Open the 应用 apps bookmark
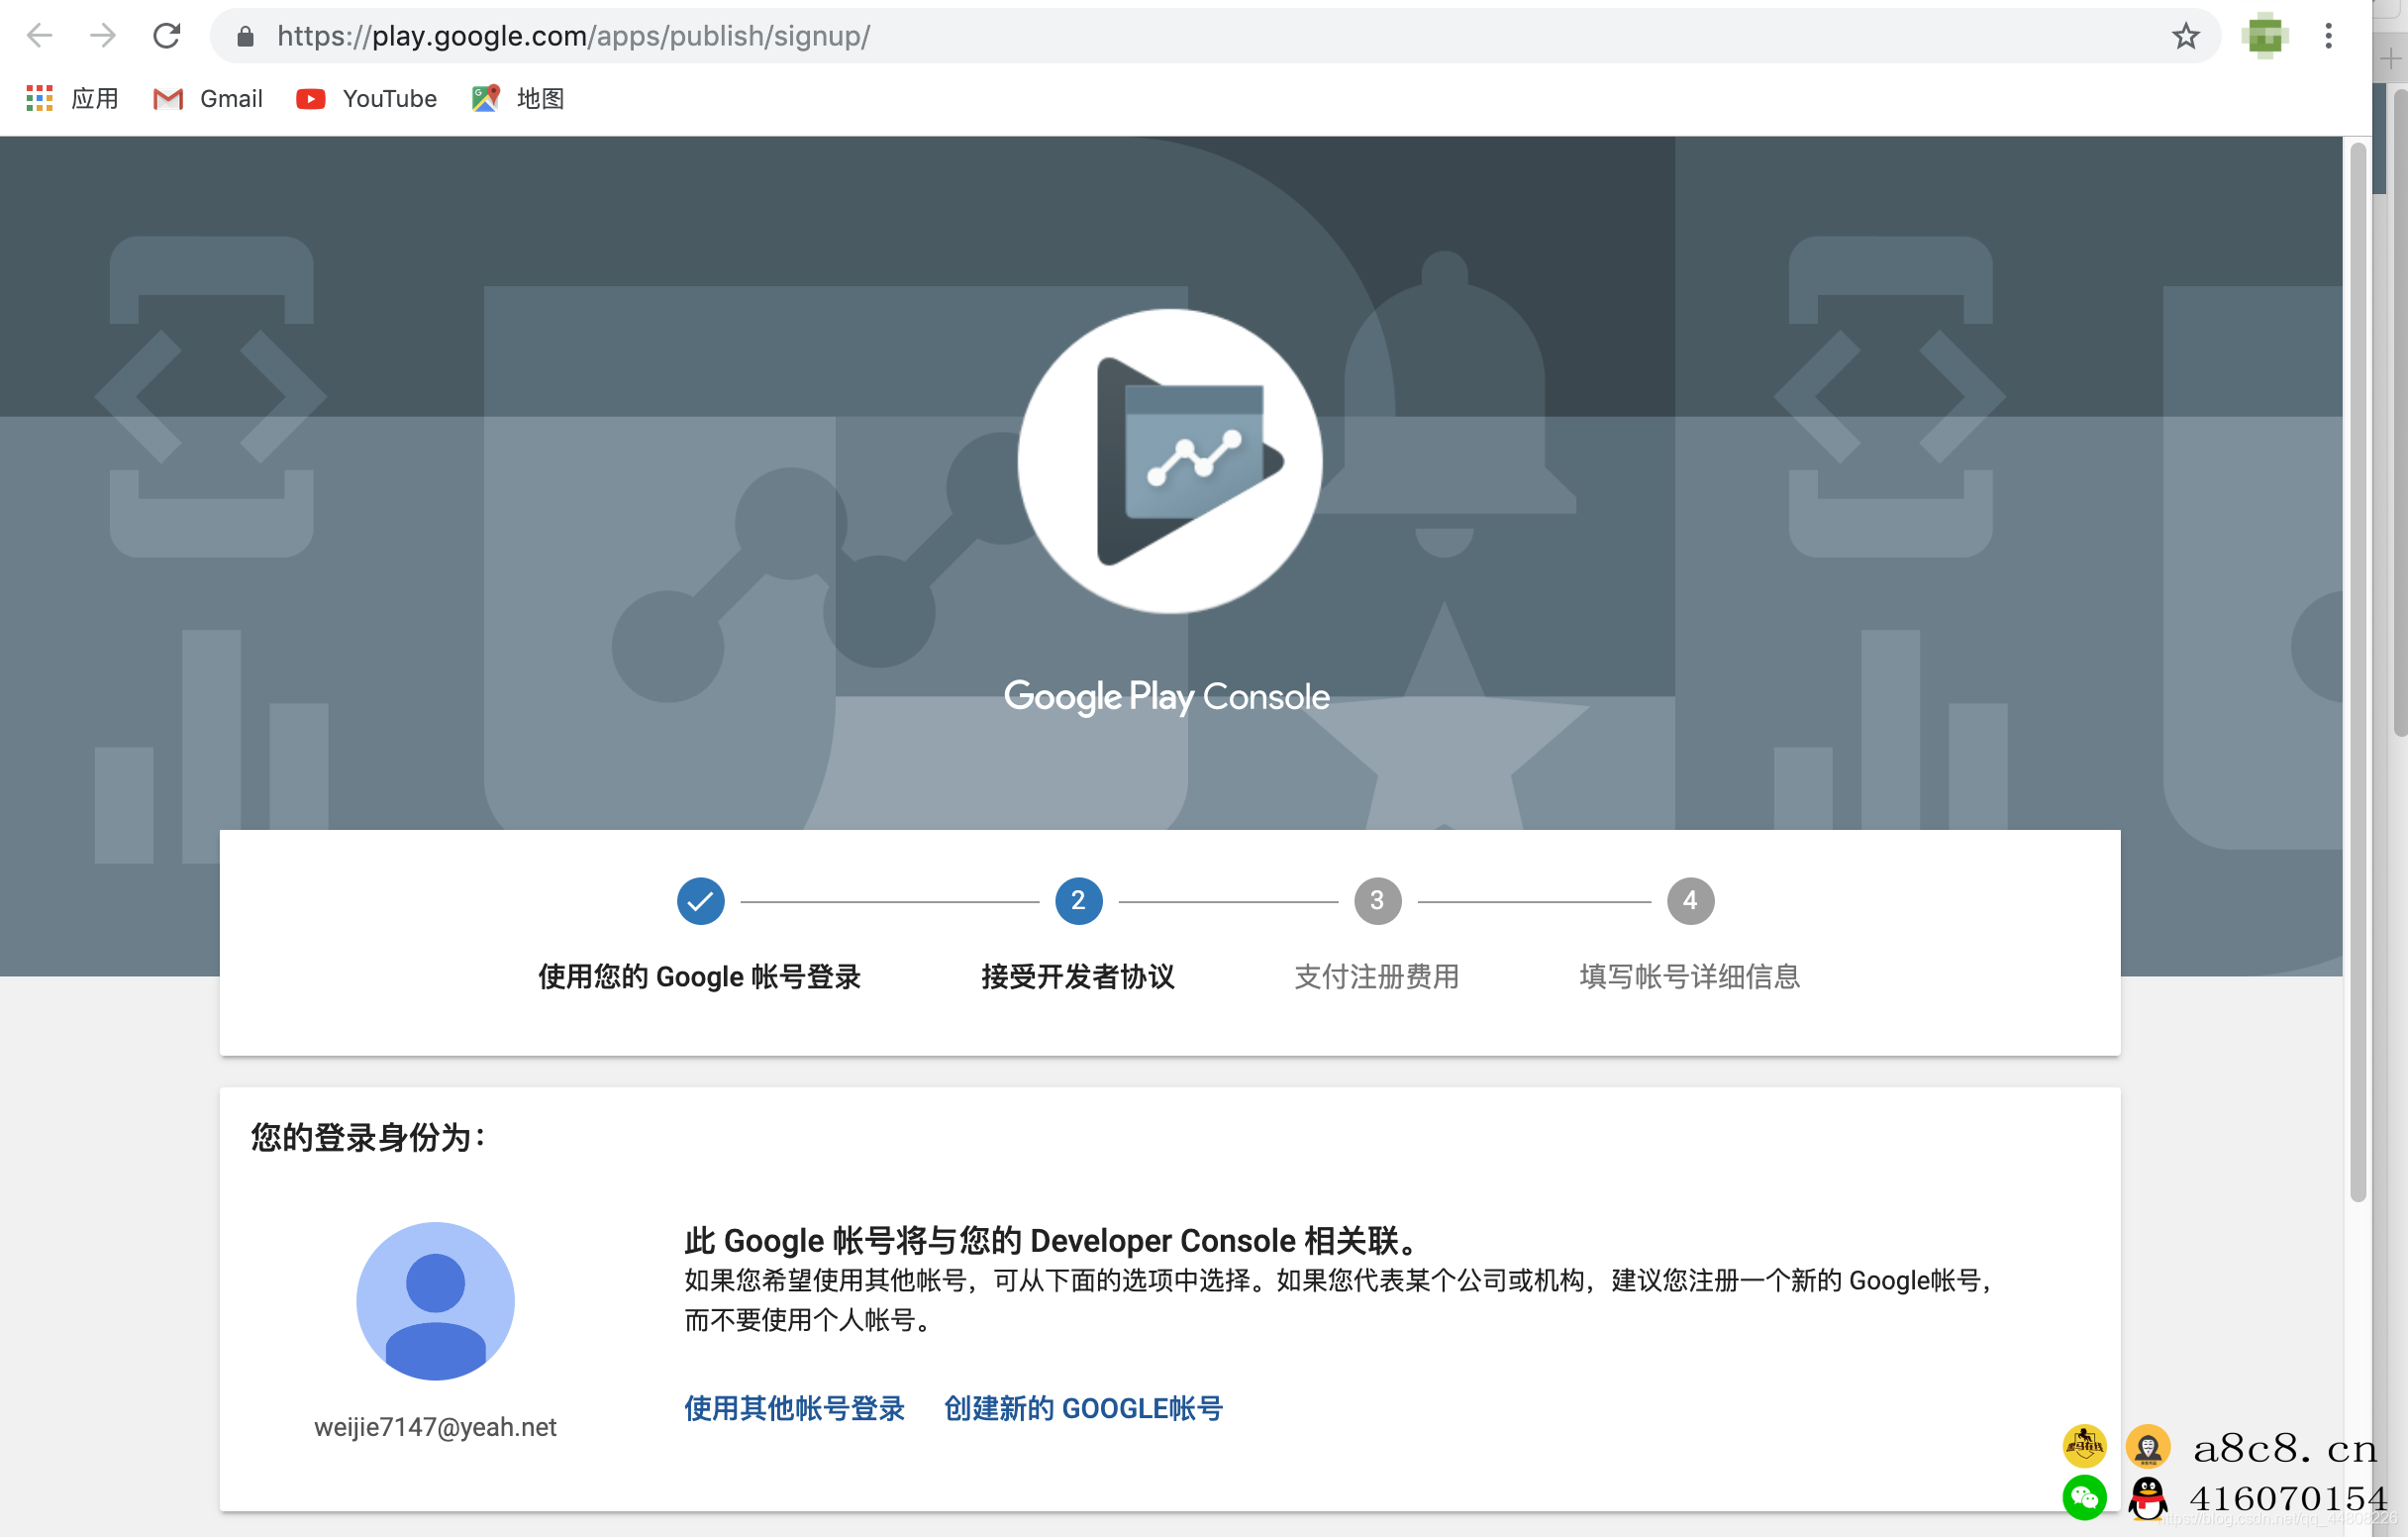The width and height of the screenshot is (2408, 1537). coord(72,98)
